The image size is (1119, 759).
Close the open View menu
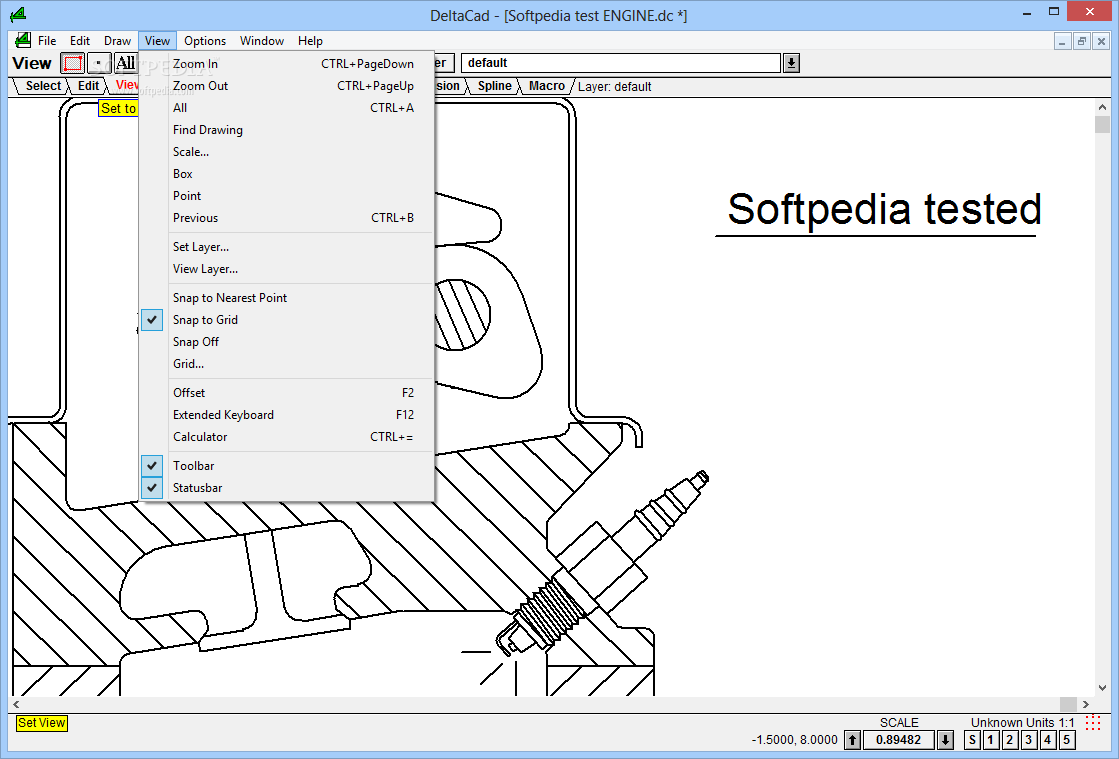tap(157, 41)
